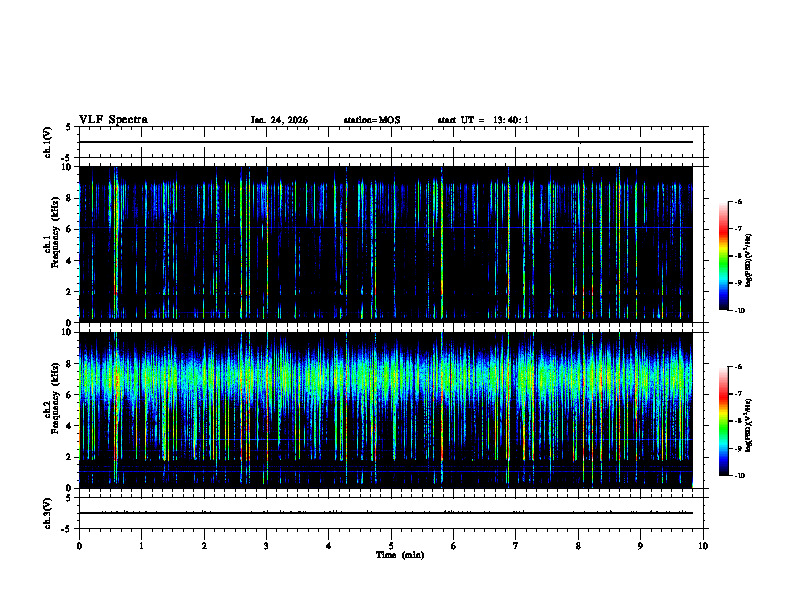Click the "station=MOS" header label
This screenshot has height=612, width=792.
[x=372, y=120]
